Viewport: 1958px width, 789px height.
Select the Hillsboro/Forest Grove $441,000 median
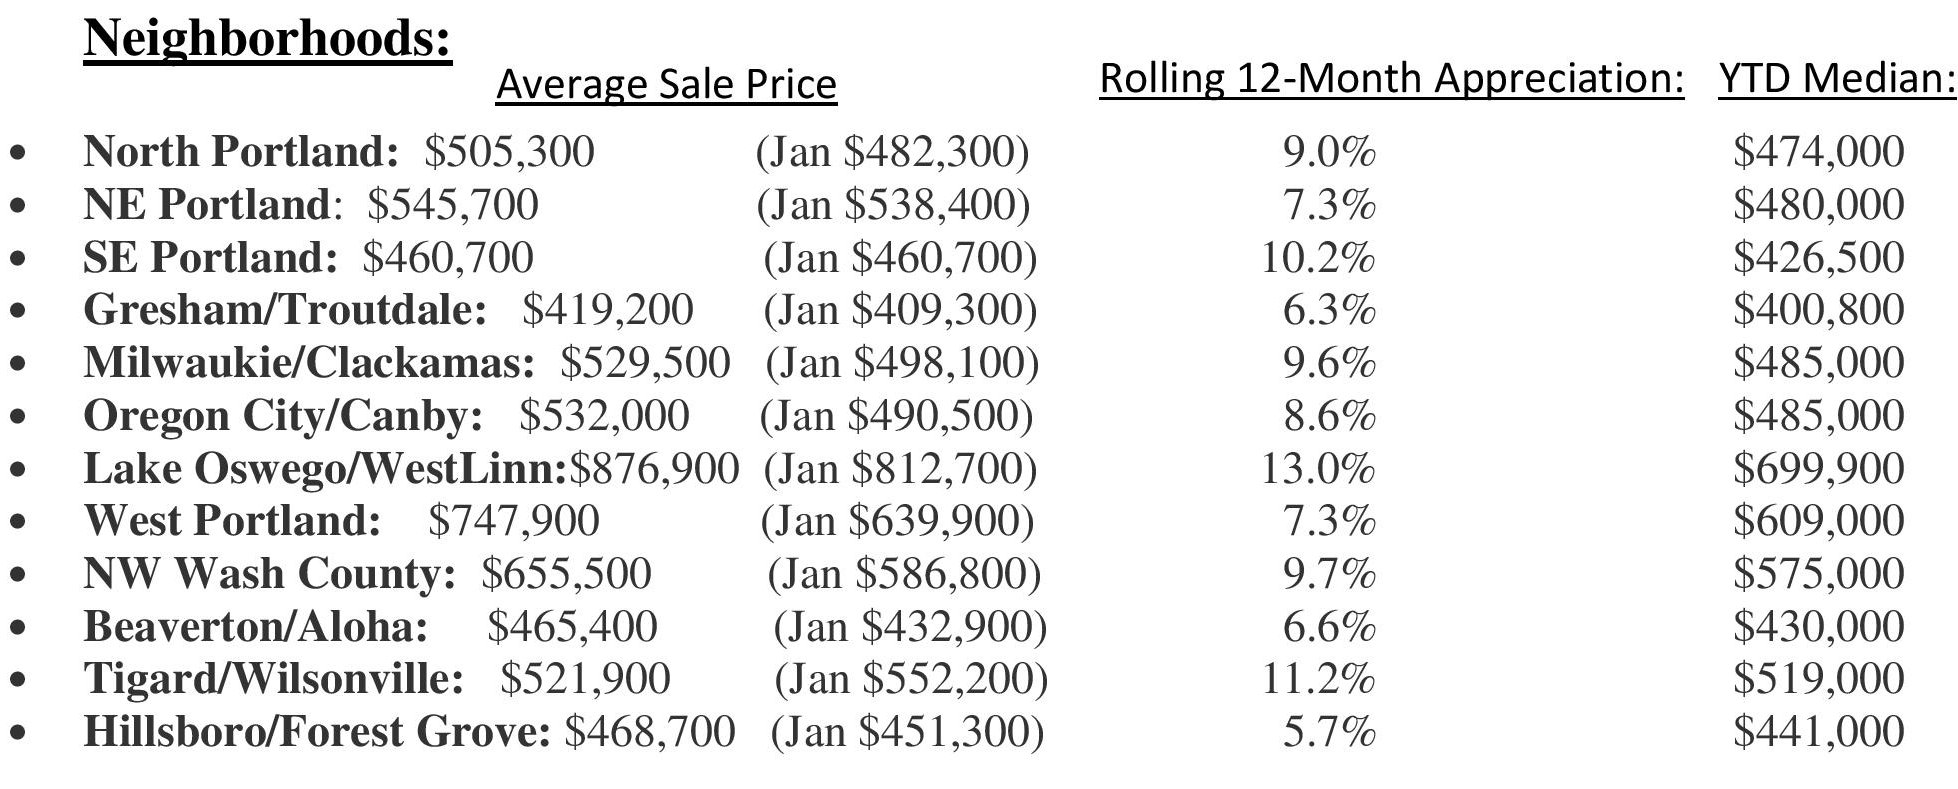point(1818,732)
